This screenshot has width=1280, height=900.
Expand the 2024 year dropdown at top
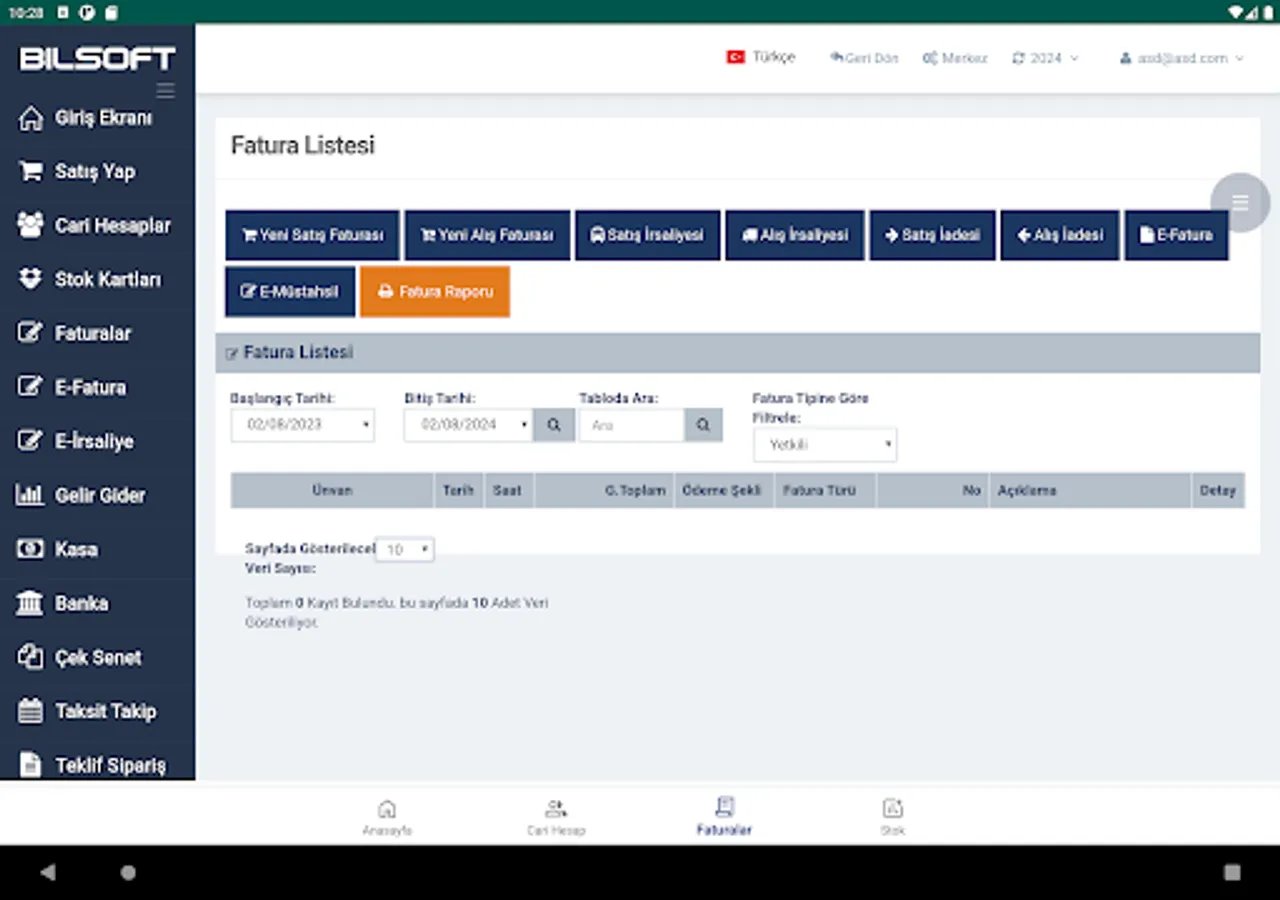1046,58
